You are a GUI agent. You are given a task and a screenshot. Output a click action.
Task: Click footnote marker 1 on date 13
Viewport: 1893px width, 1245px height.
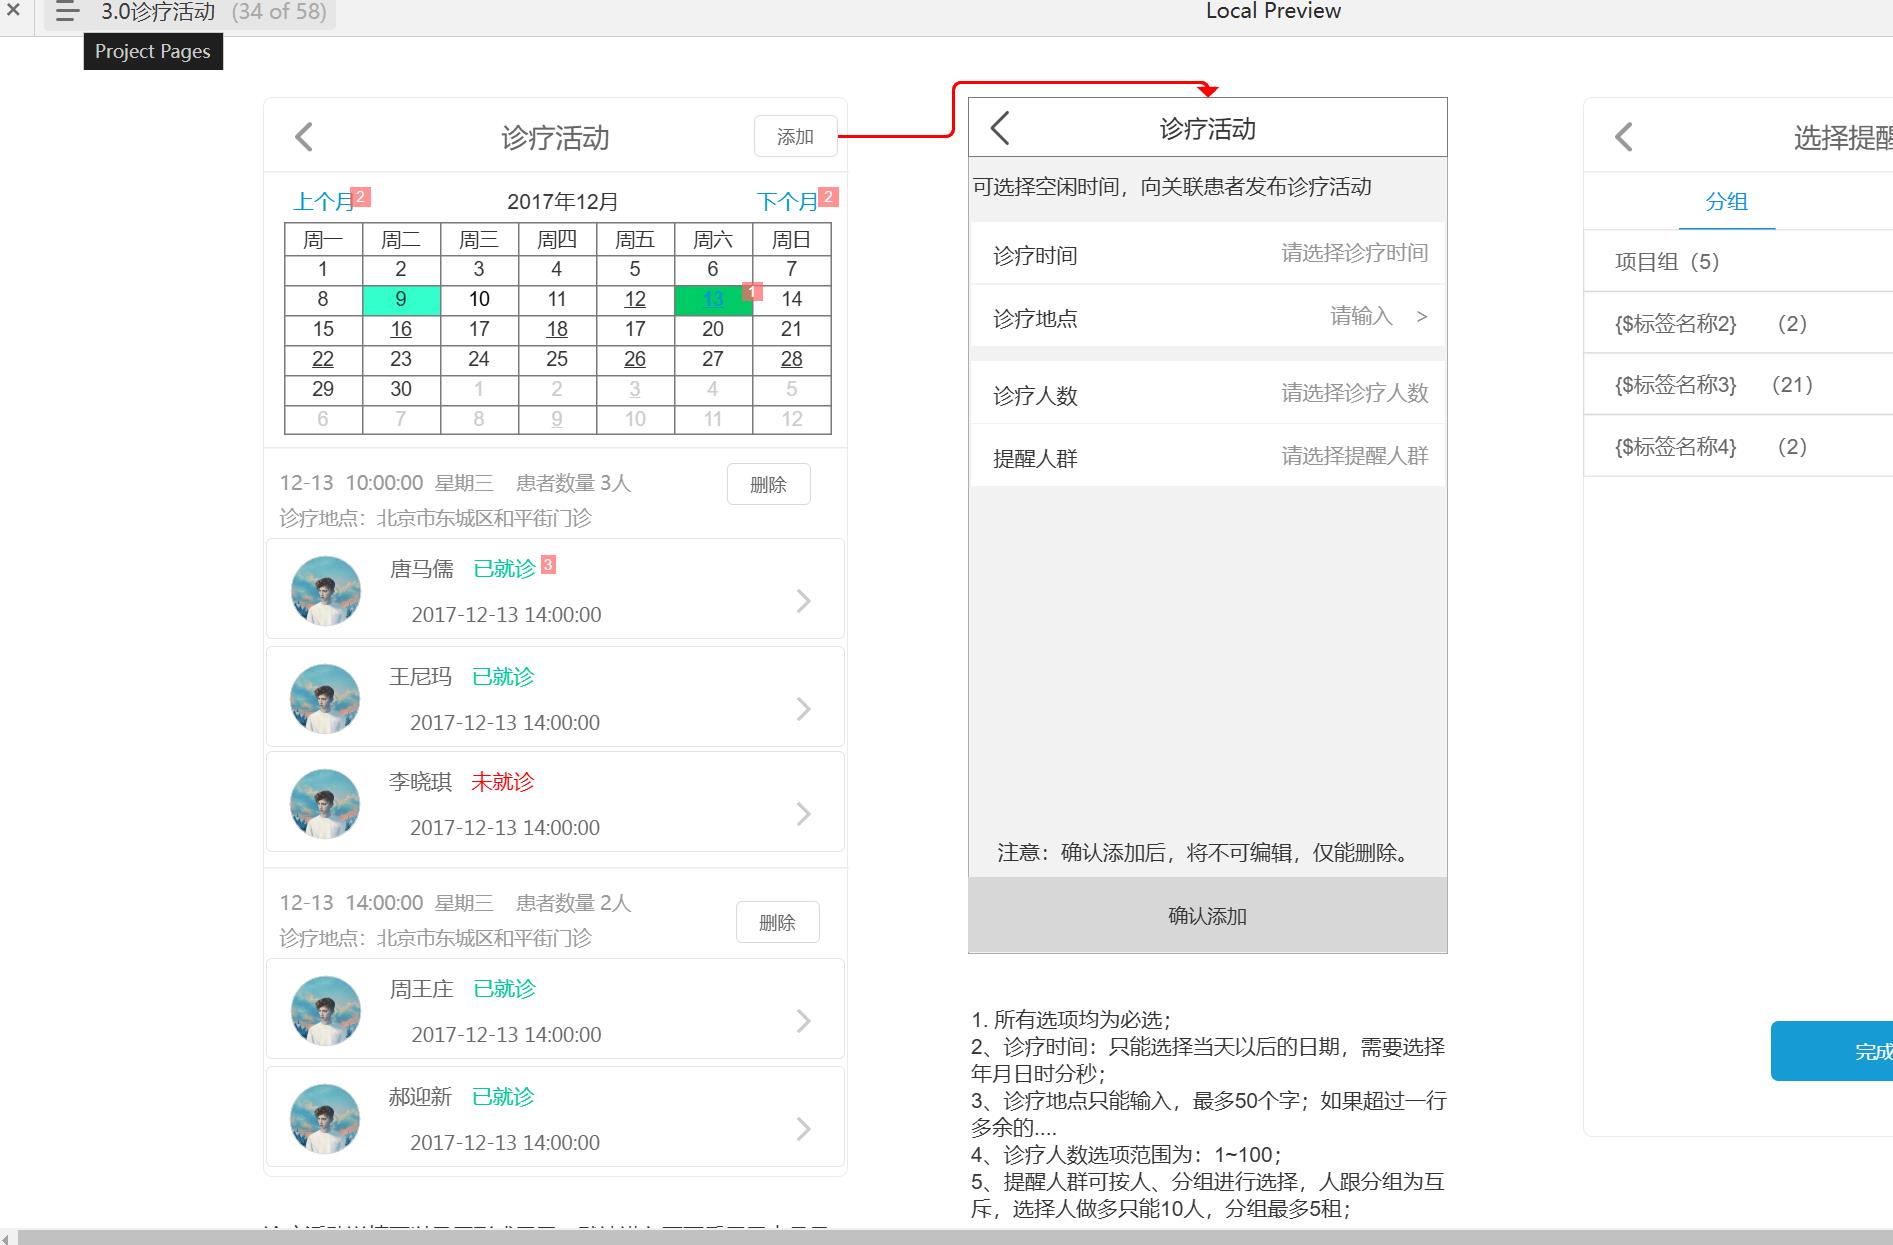753,291
